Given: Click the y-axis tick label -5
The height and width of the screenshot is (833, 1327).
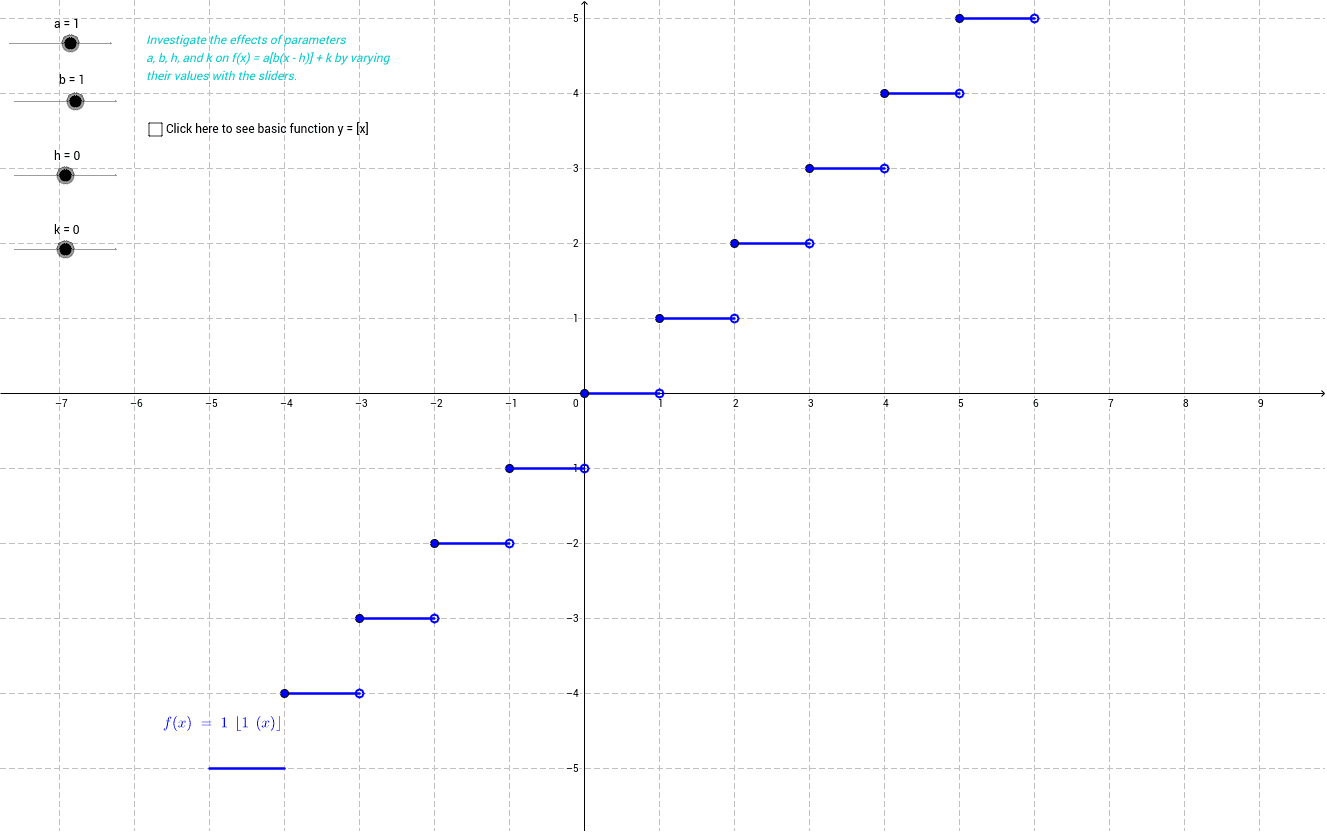Looking at the screenshot, I should [x=572, y=768].
